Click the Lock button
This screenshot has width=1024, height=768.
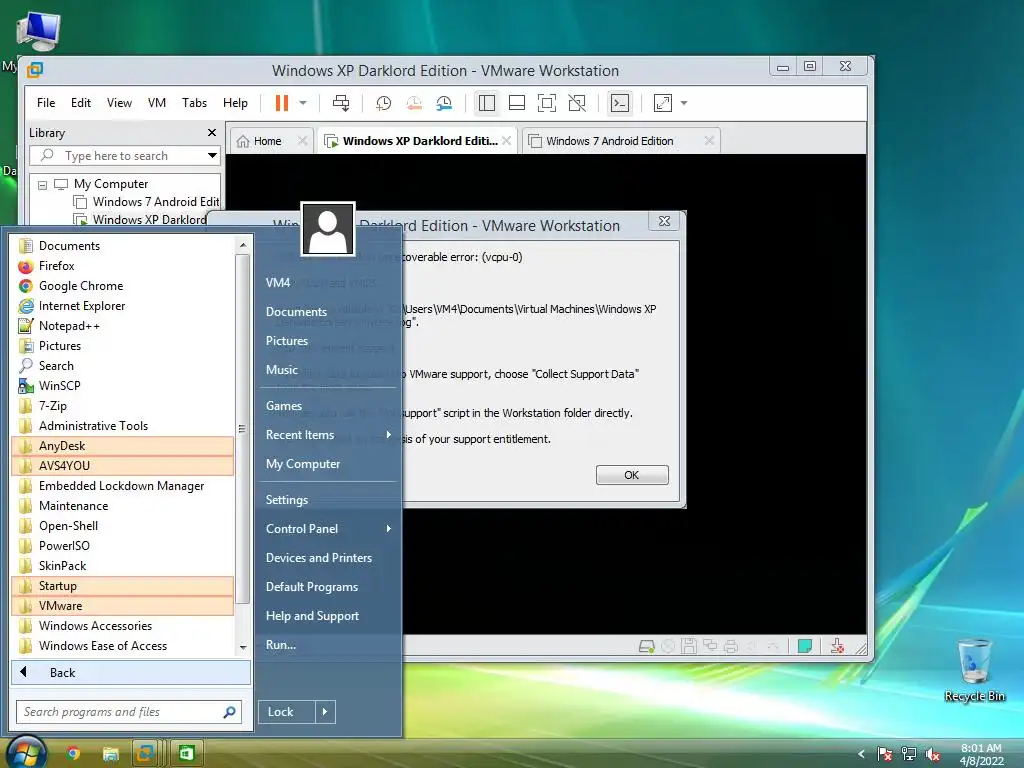pos(287,712)
